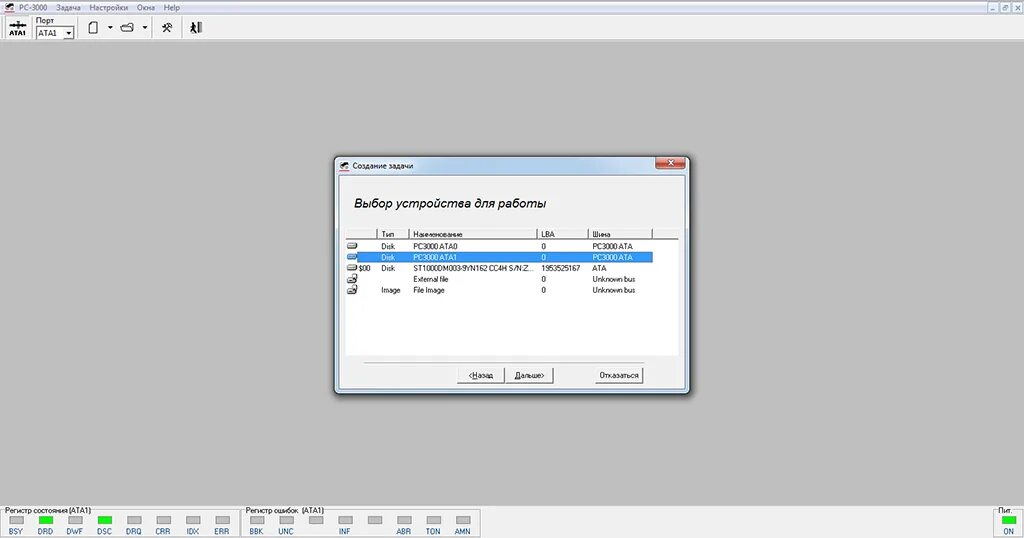1024x538 pixels.
Task: Click Image type cell of File Image
Action: pyautogui.click(x=391, y=290)
